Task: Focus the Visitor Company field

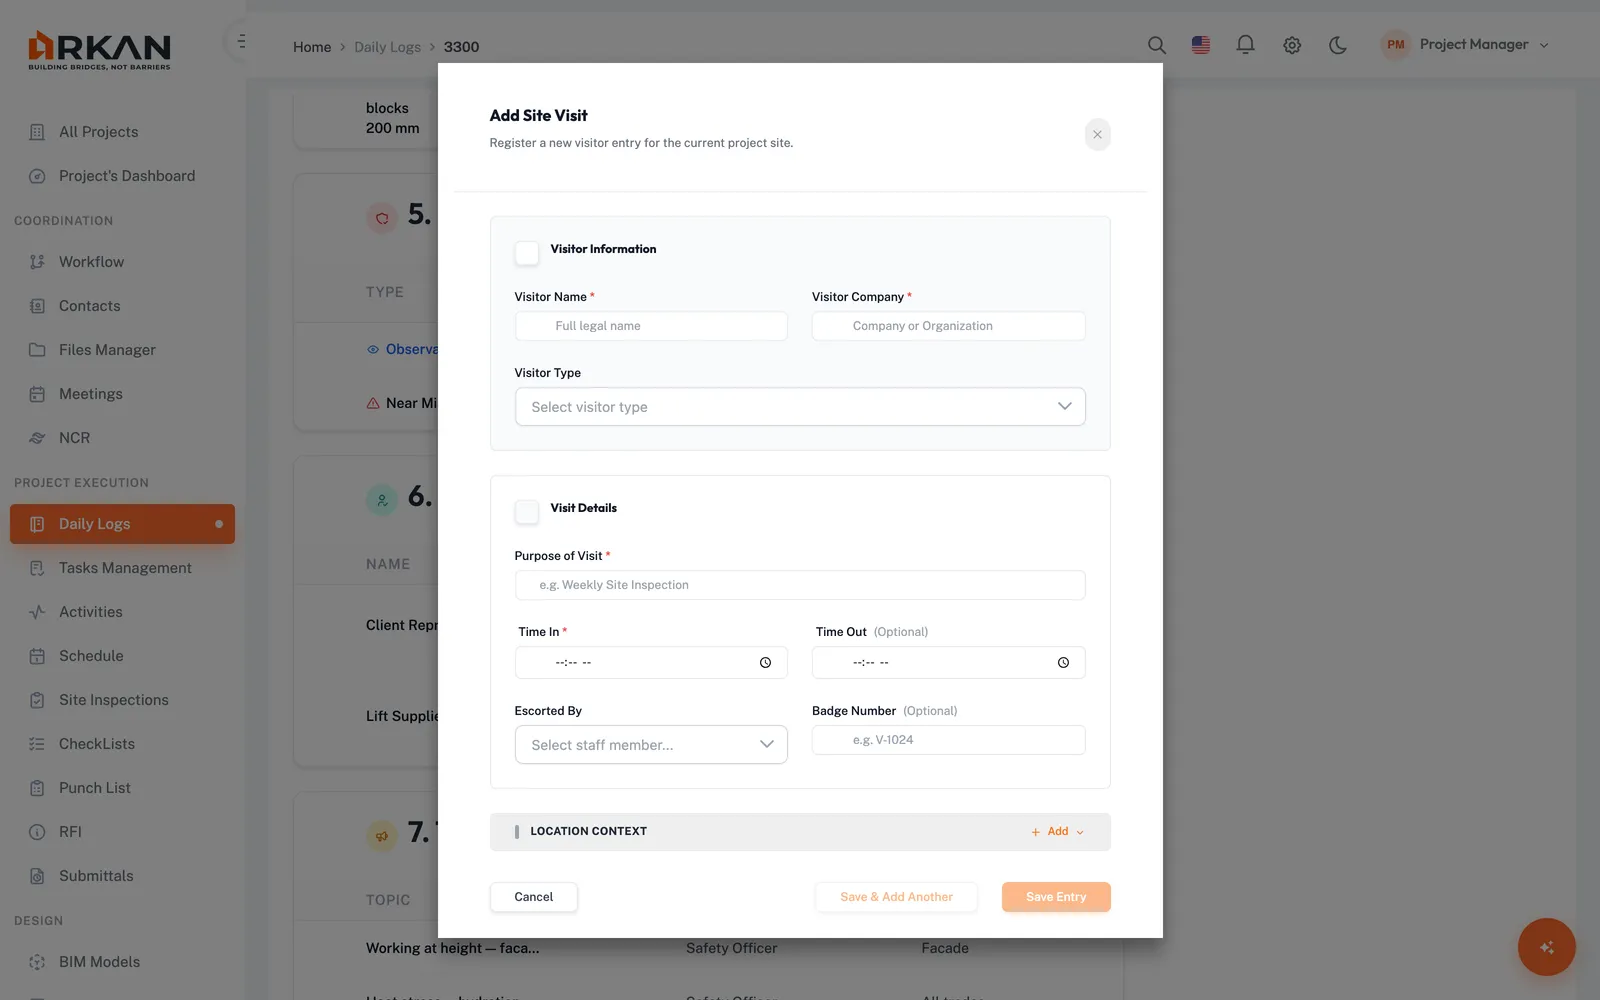Action: (948, 326)
